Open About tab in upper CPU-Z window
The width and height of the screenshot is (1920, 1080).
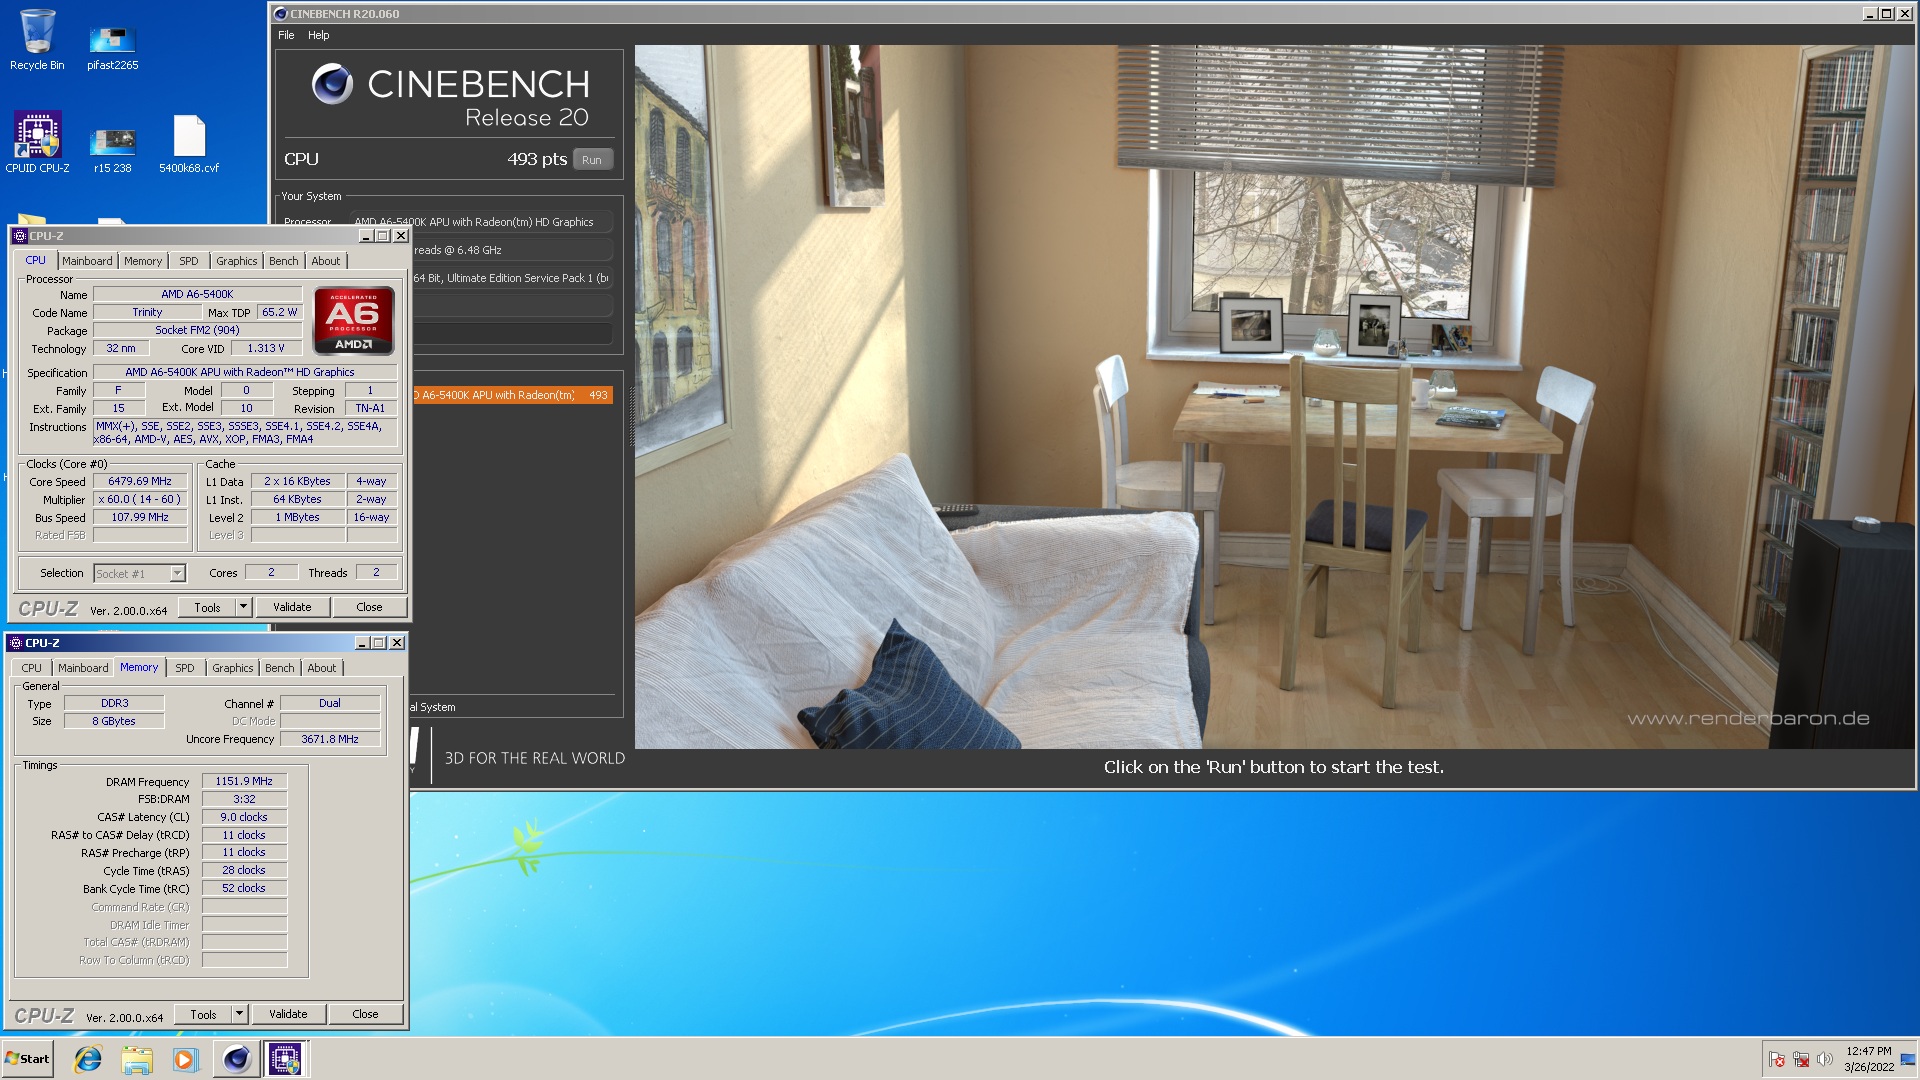pos(325,261)
